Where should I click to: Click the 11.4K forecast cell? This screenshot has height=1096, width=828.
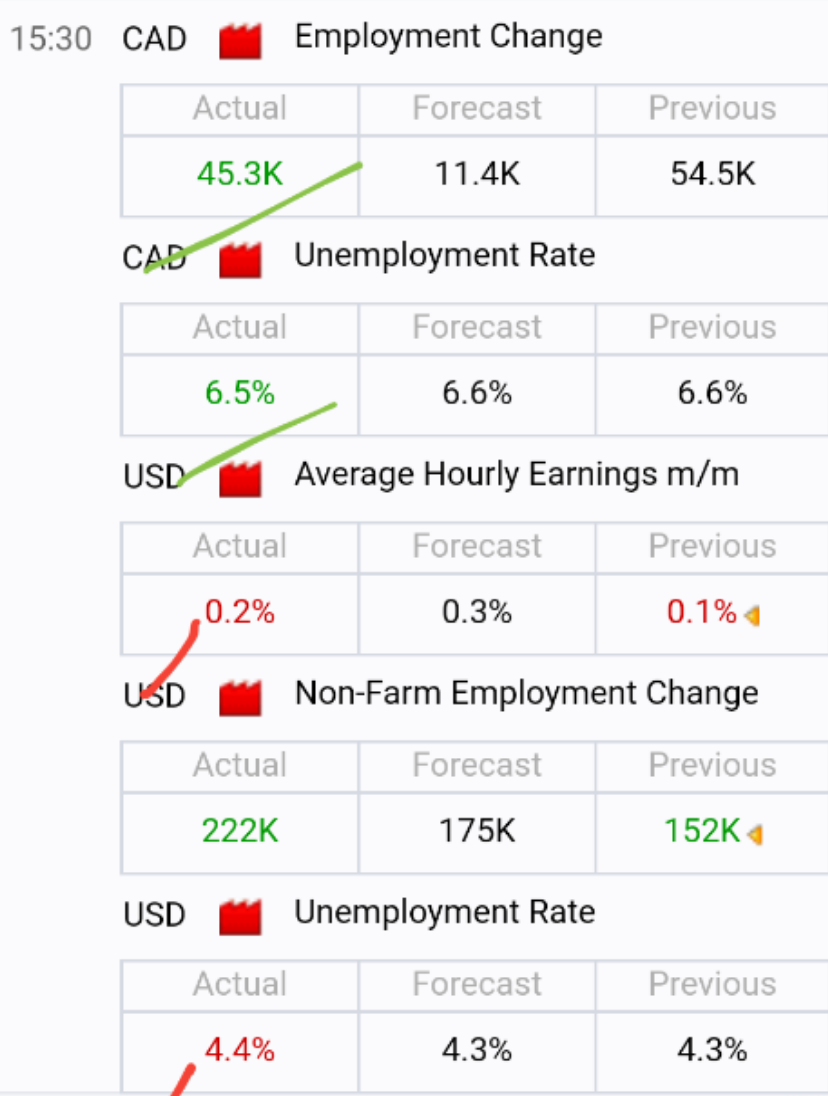[x=477, y=175]
